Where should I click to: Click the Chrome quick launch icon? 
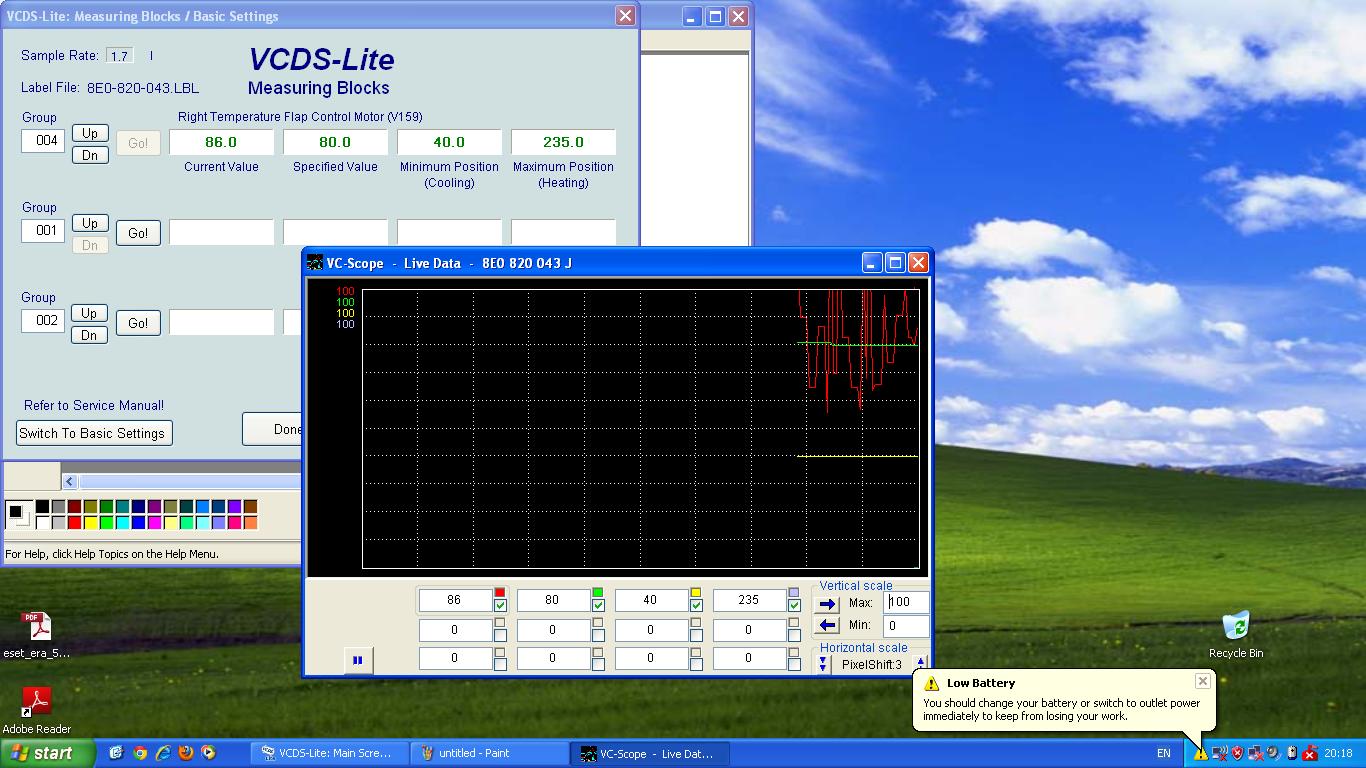140,753
